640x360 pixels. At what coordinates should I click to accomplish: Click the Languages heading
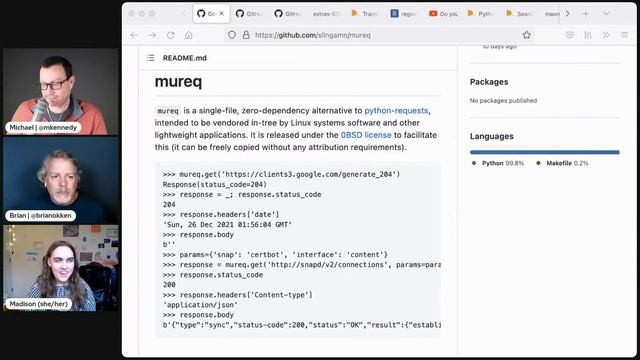point(491,136)
